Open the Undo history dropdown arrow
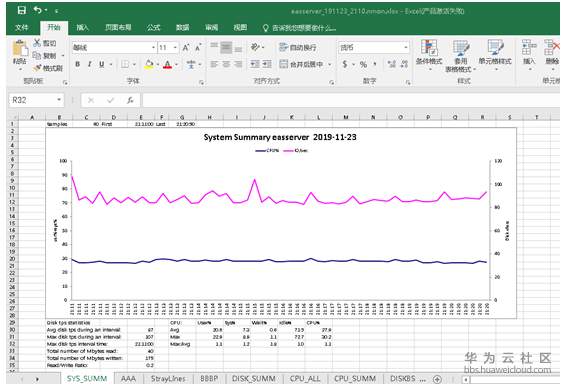562x384 pixels. (46, 11)
